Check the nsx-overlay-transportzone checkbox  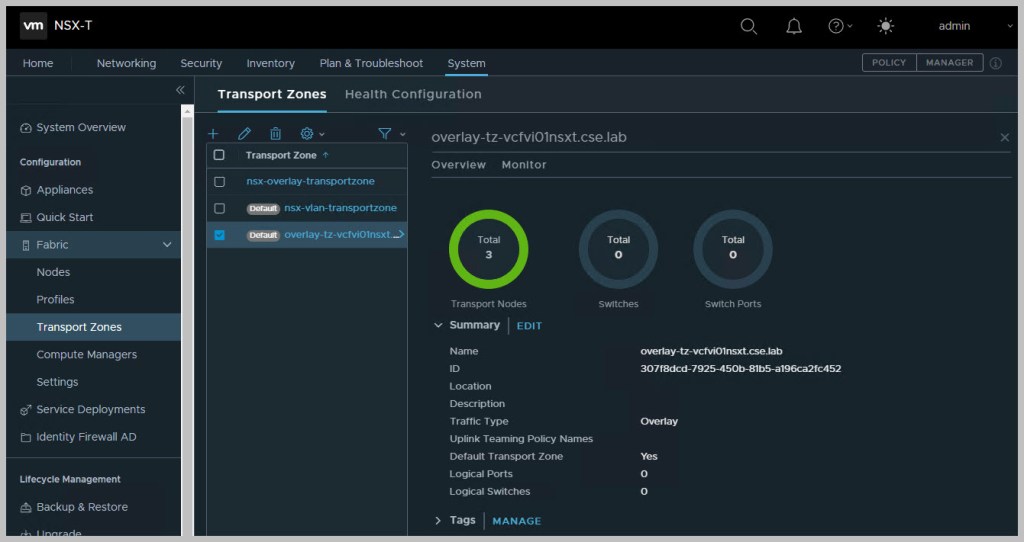click(x=219, y=182)
